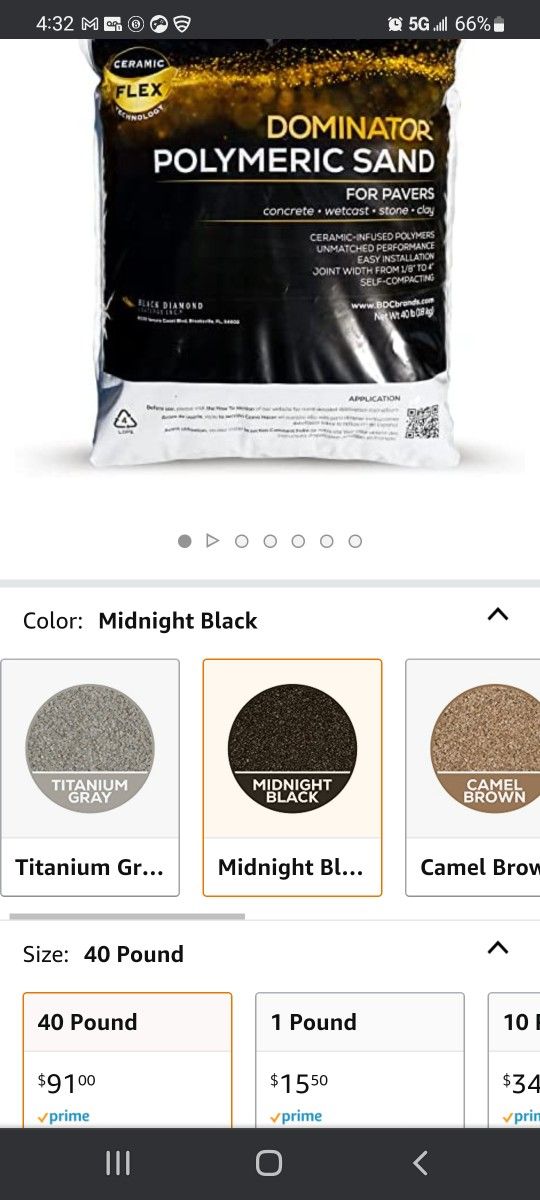This screenshot has width=540, height=1200.
Task: Click the horizontal color scrollbar
Action: point(127,915)
